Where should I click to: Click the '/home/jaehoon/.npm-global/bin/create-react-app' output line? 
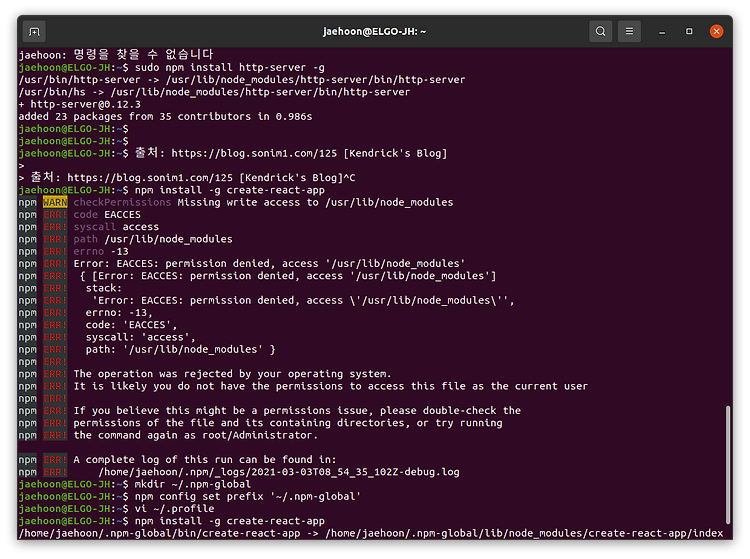(x=371, y=533)
